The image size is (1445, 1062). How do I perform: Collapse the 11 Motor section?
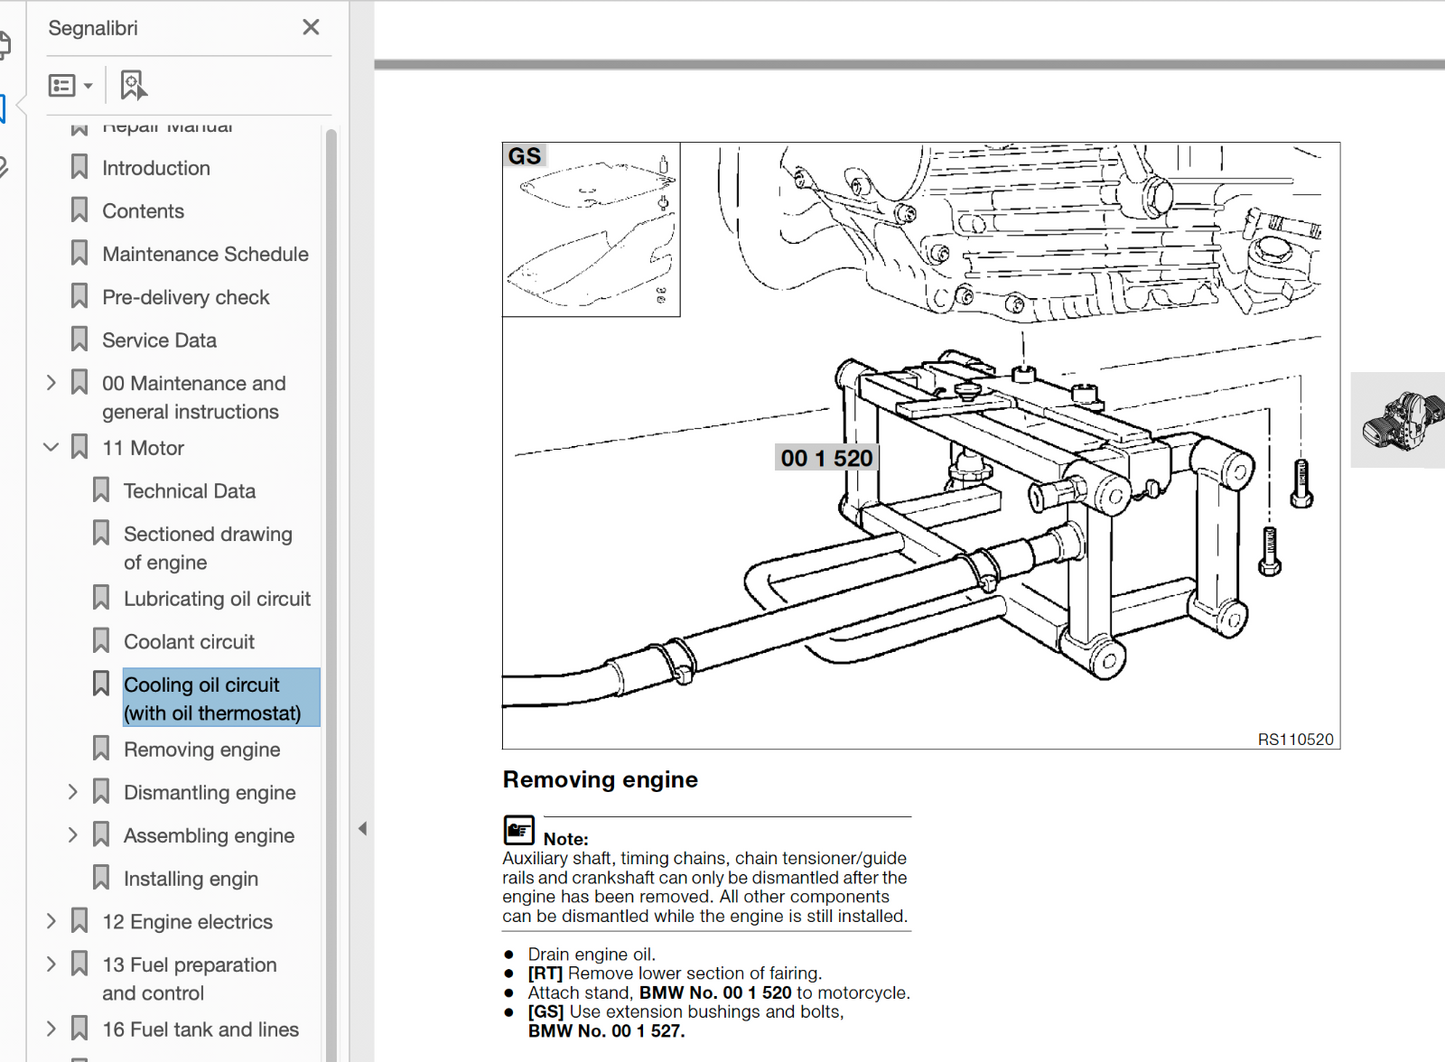52,448
